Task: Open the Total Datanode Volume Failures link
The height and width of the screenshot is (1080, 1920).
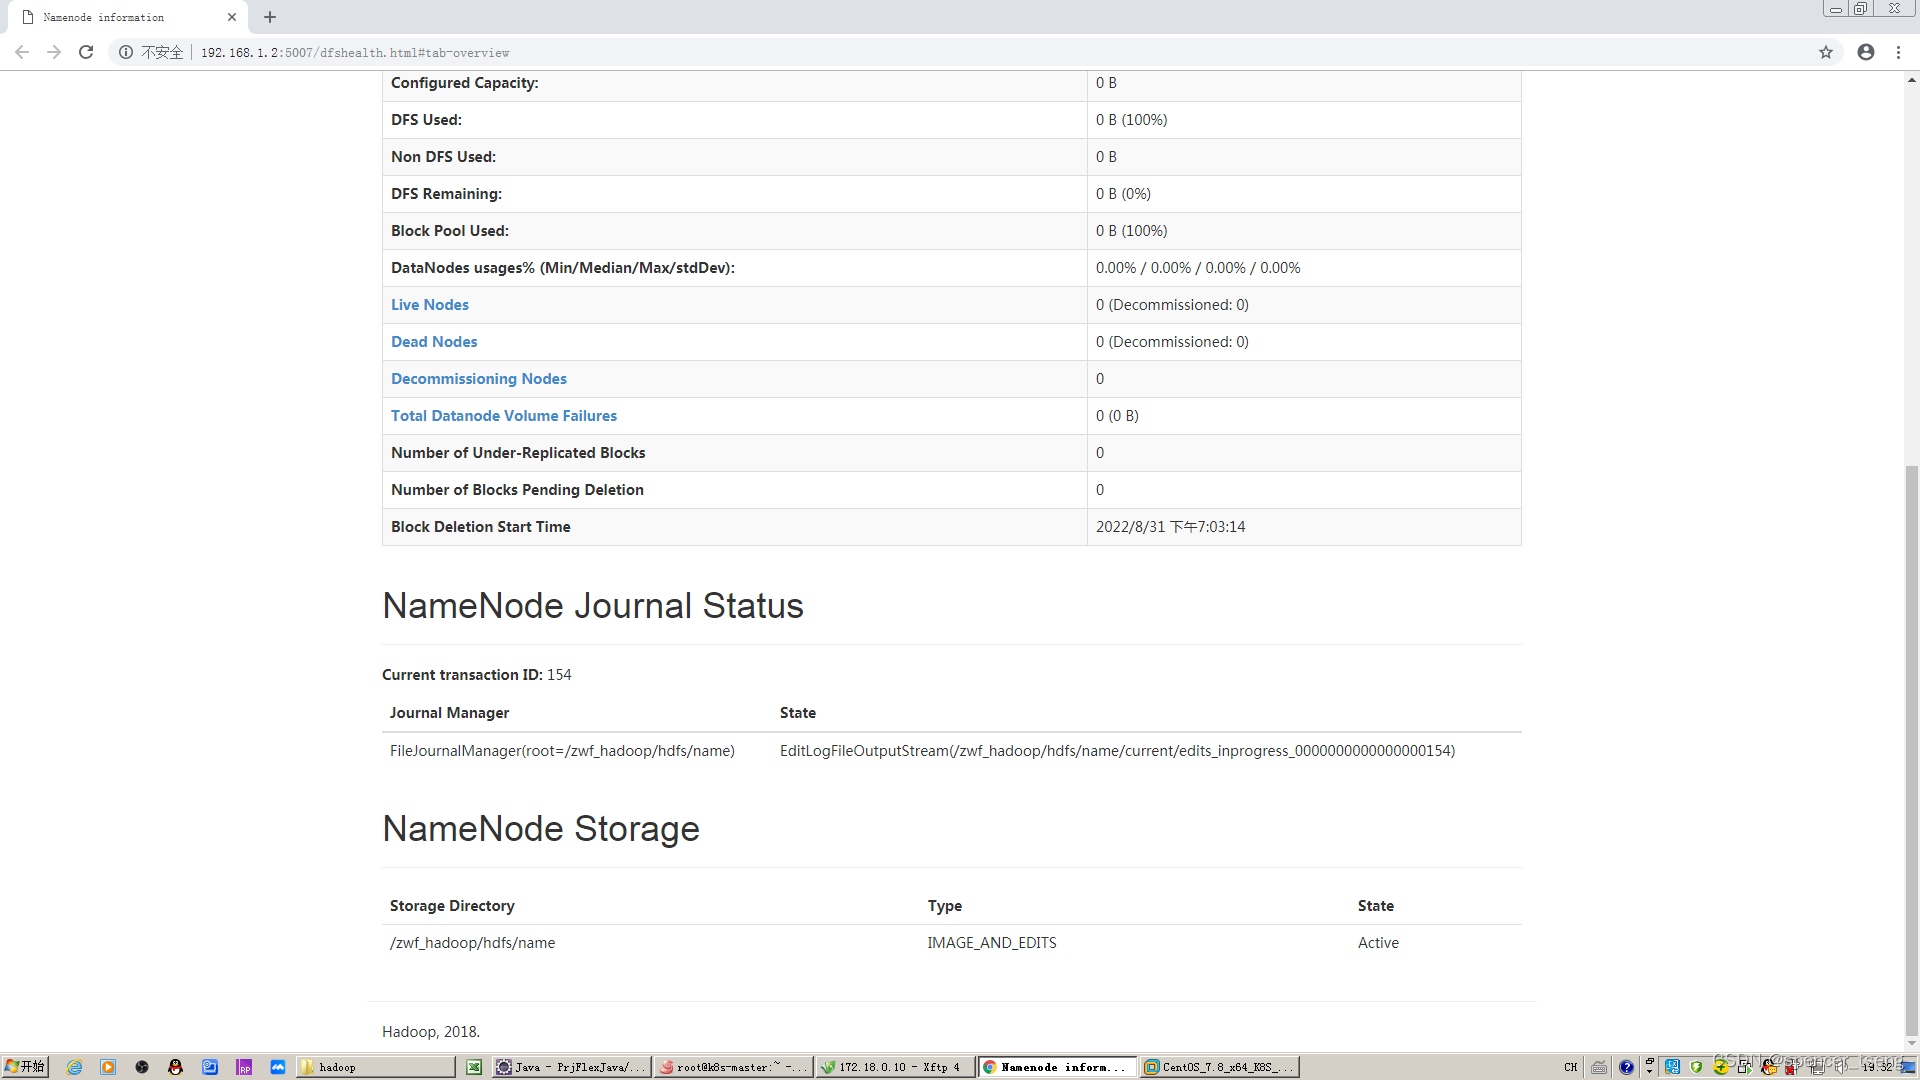Action: tap(504, 415)
